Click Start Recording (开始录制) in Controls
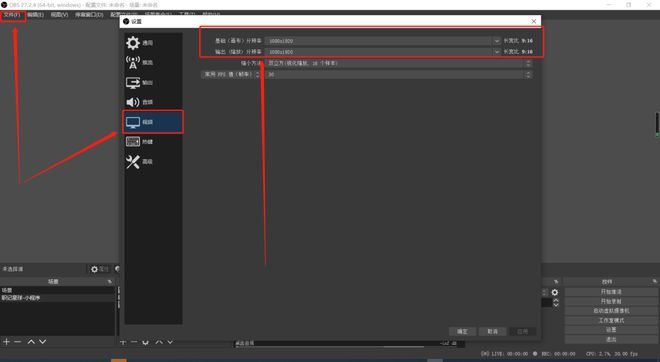 point(611,301)
